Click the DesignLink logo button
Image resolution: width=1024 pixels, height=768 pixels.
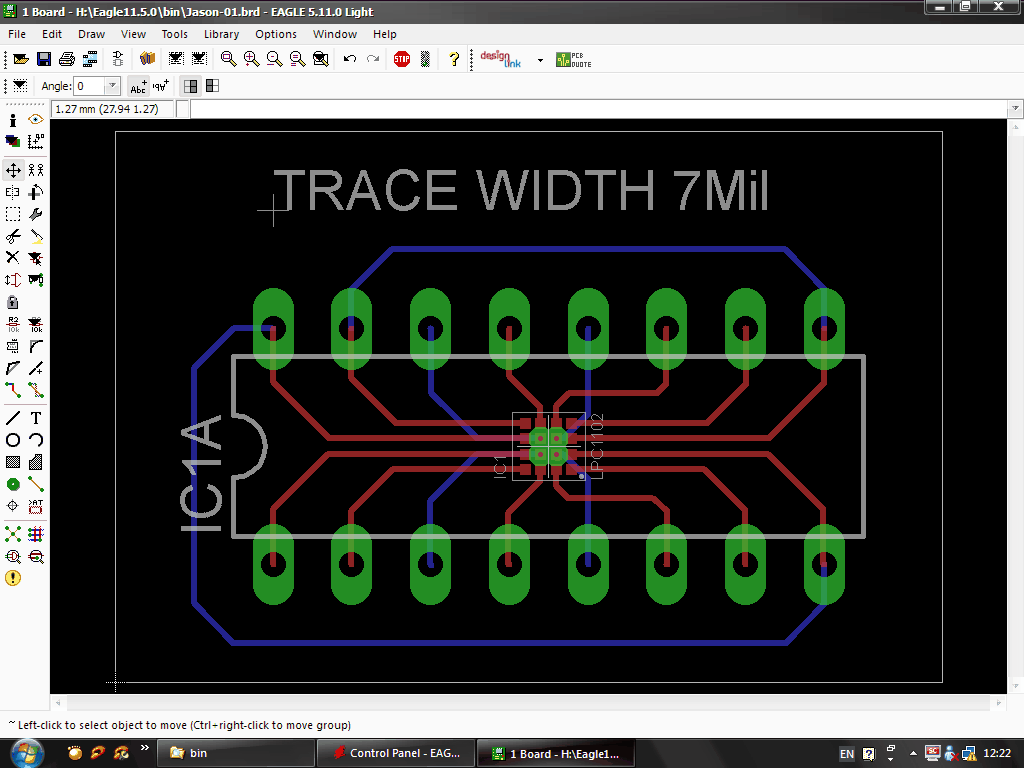(x=501, y=59)
